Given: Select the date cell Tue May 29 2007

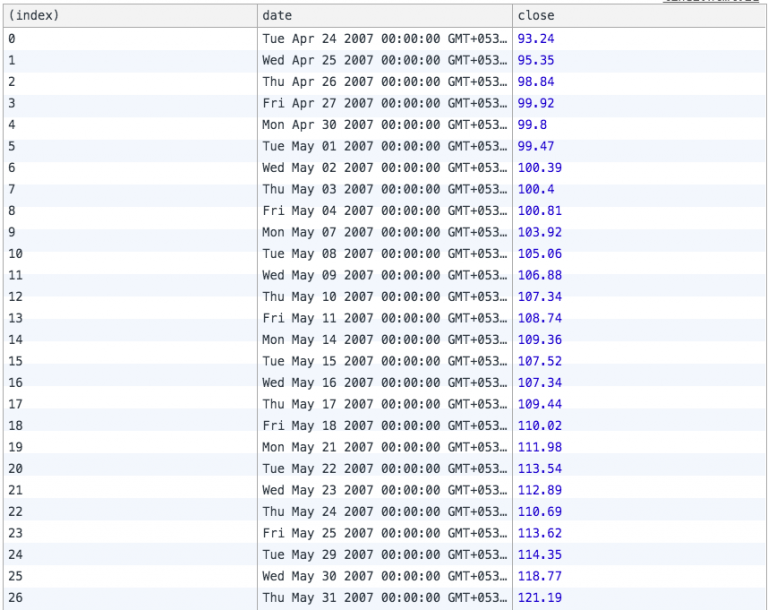Looking at the screenshot, I should [x=384, y=555].
